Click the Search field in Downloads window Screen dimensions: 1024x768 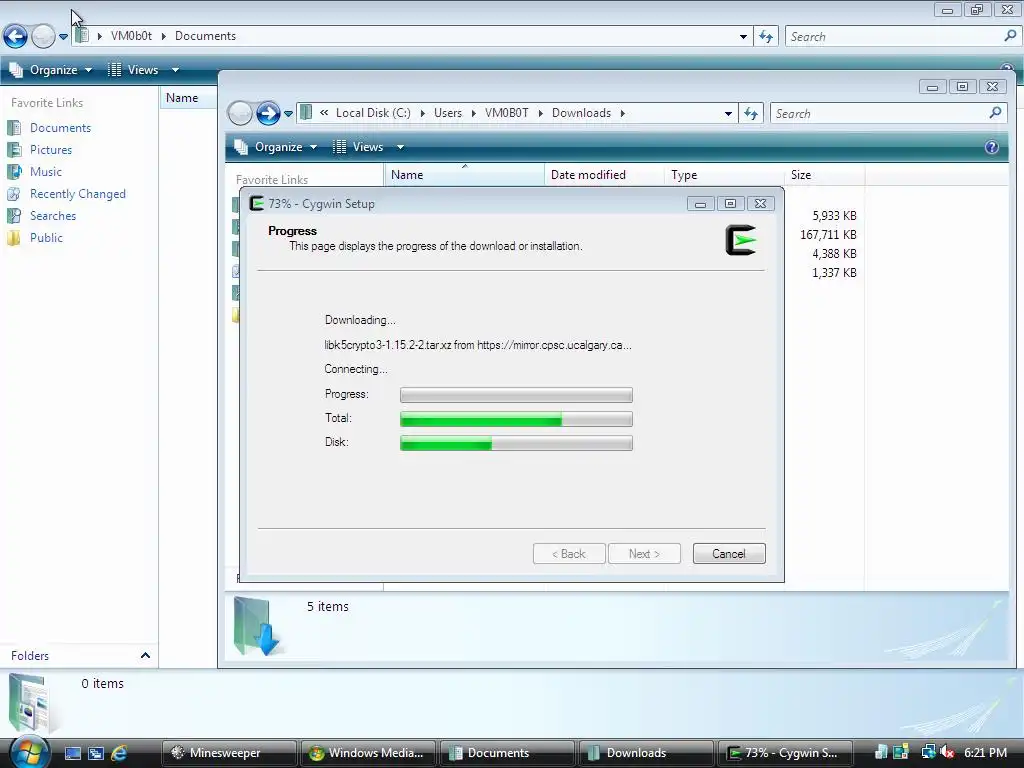[x=879, y=114]
